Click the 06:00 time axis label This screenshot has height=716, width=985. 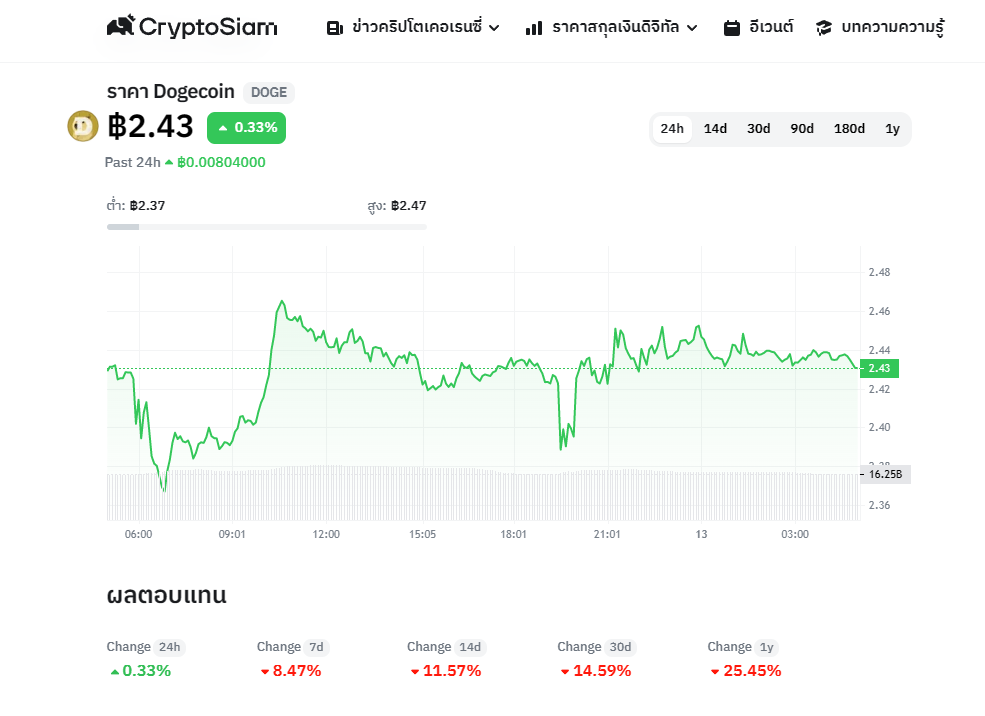coord(138,534)
